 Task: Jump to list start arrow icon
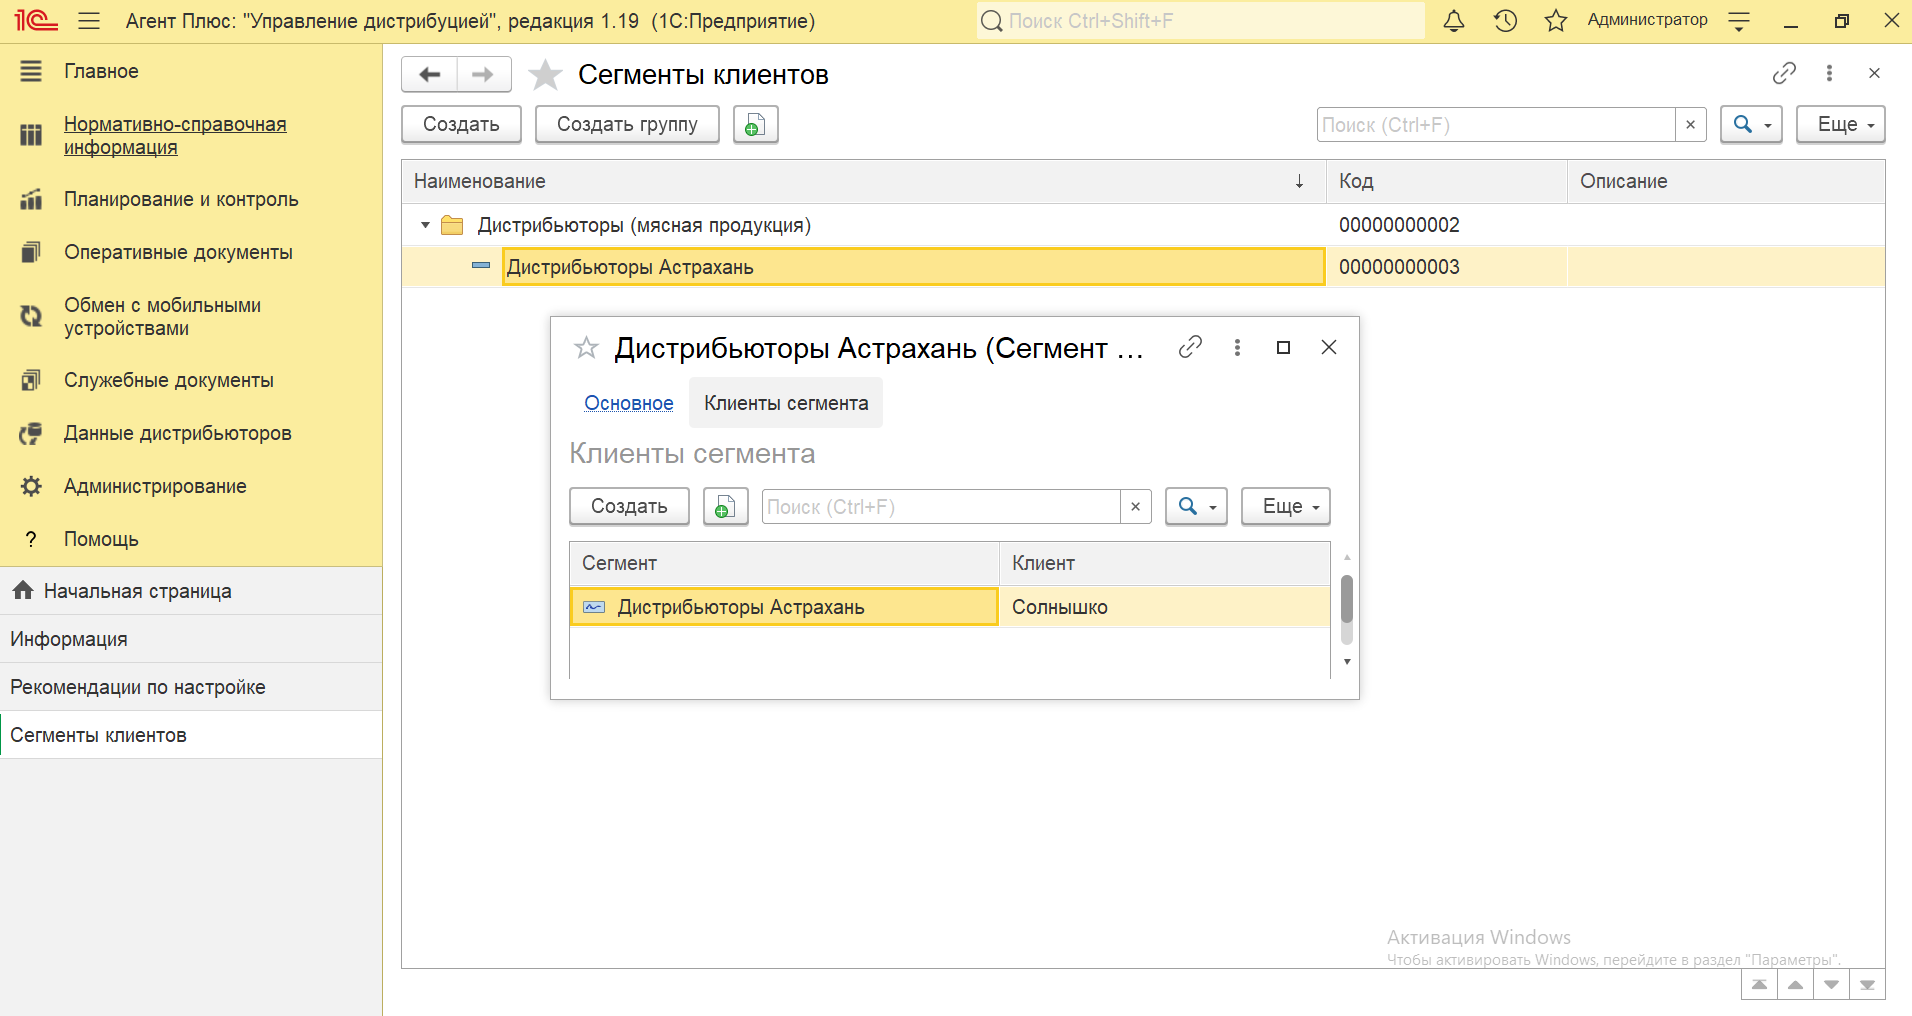point(1759,985)
